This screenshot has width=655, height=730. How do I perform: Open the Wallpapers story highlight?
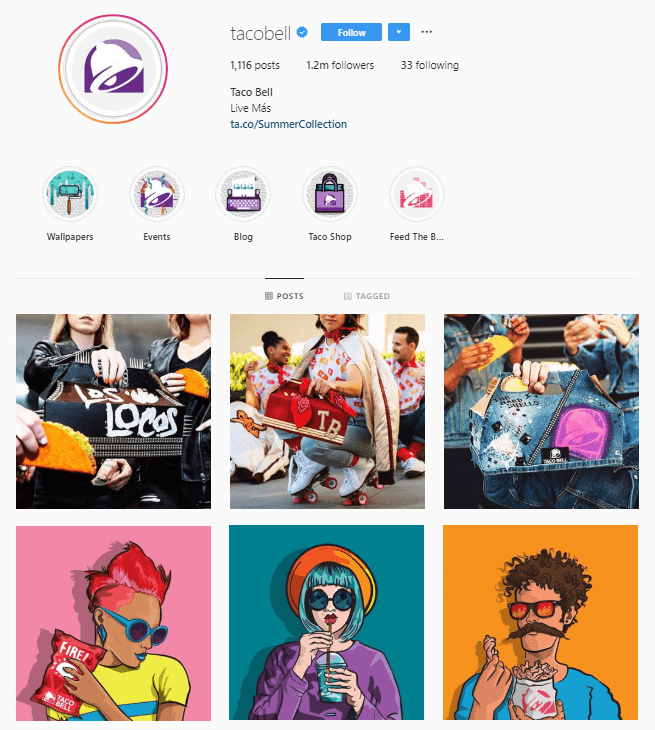70,194
